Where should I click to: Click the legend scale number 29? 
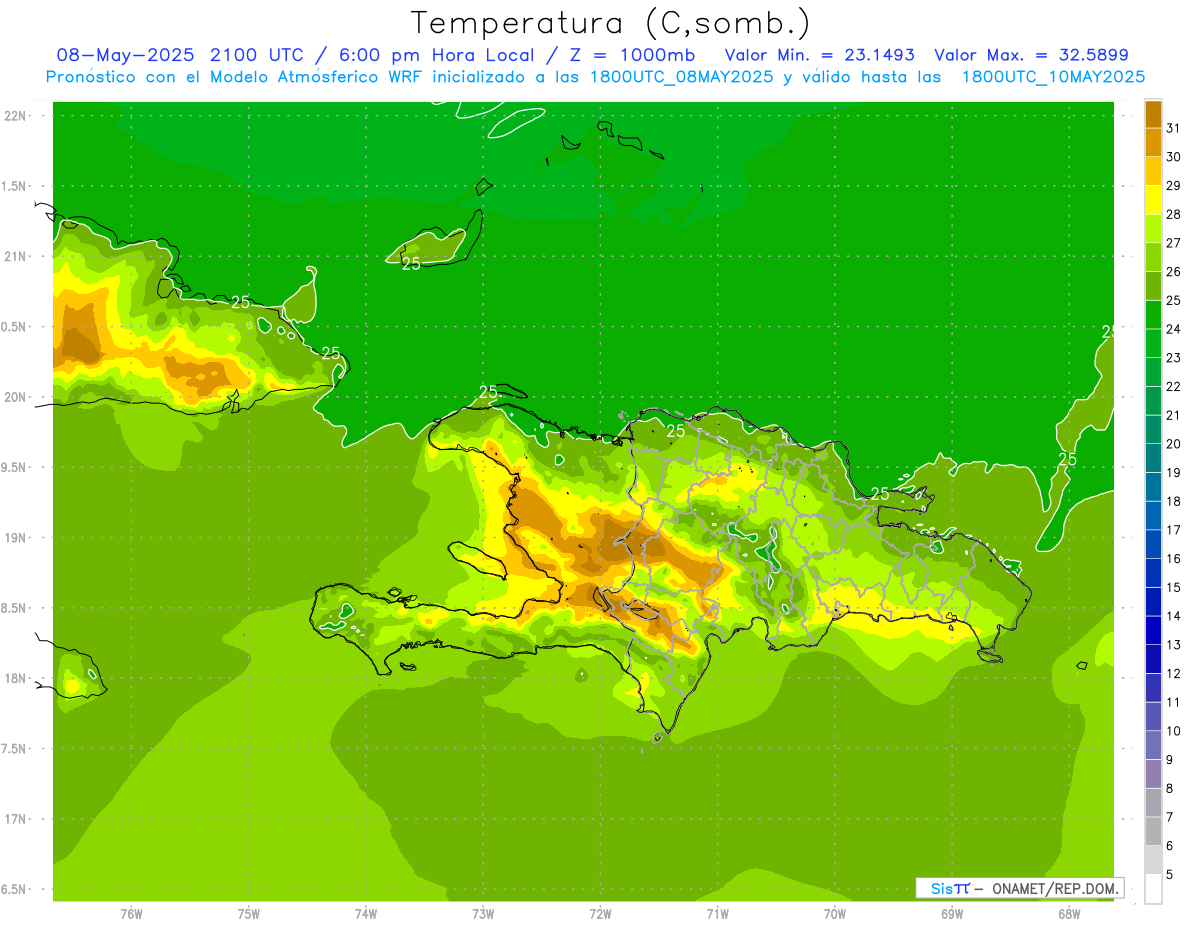pos(1173,186)
